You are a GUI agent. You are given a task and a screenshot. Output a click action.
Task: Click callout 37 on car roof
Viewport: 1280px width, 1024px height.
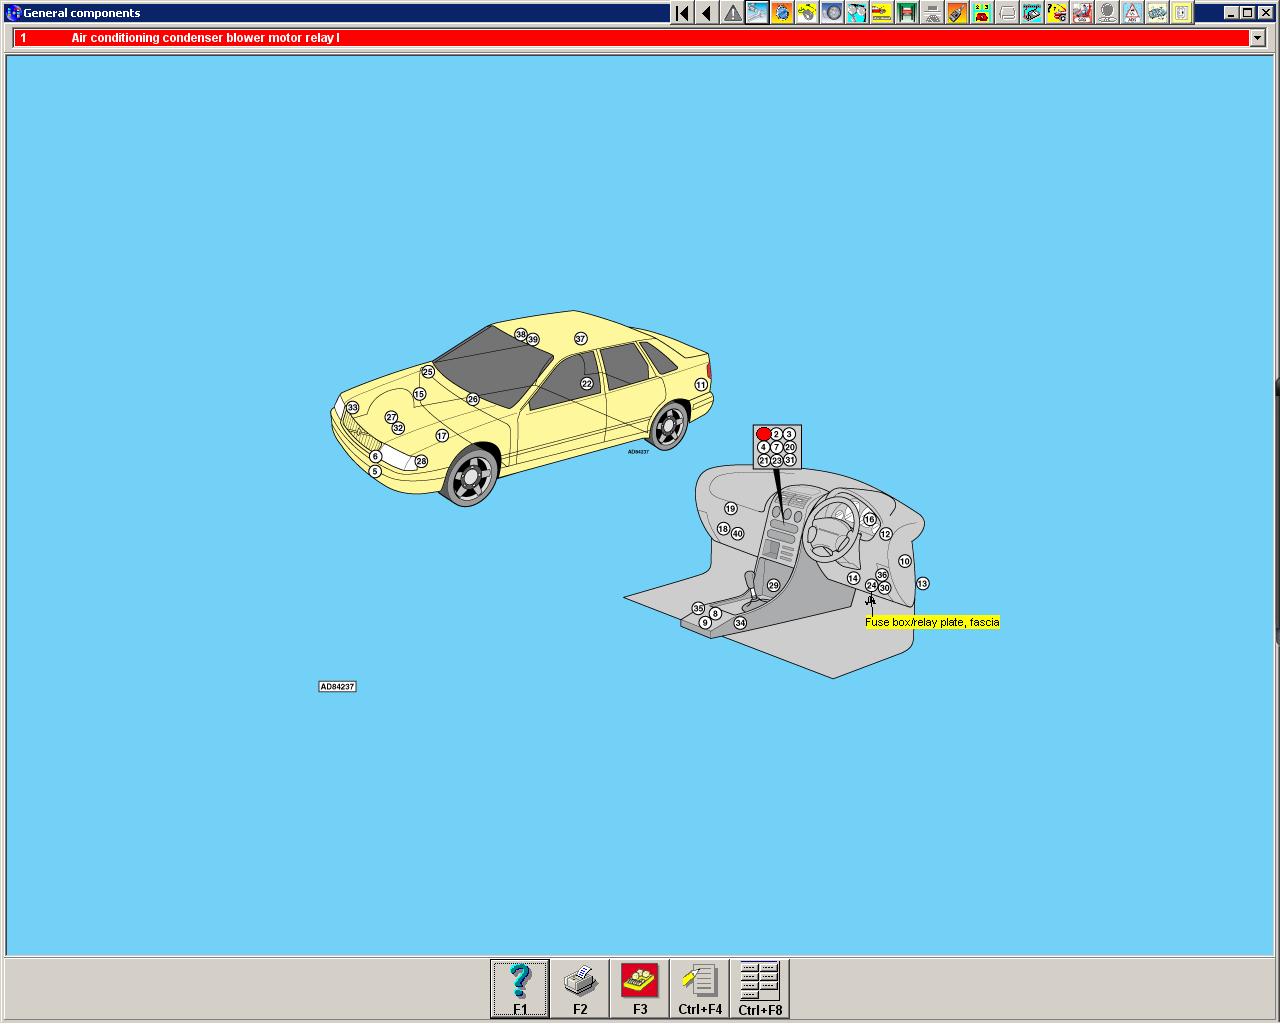[581, 339]
